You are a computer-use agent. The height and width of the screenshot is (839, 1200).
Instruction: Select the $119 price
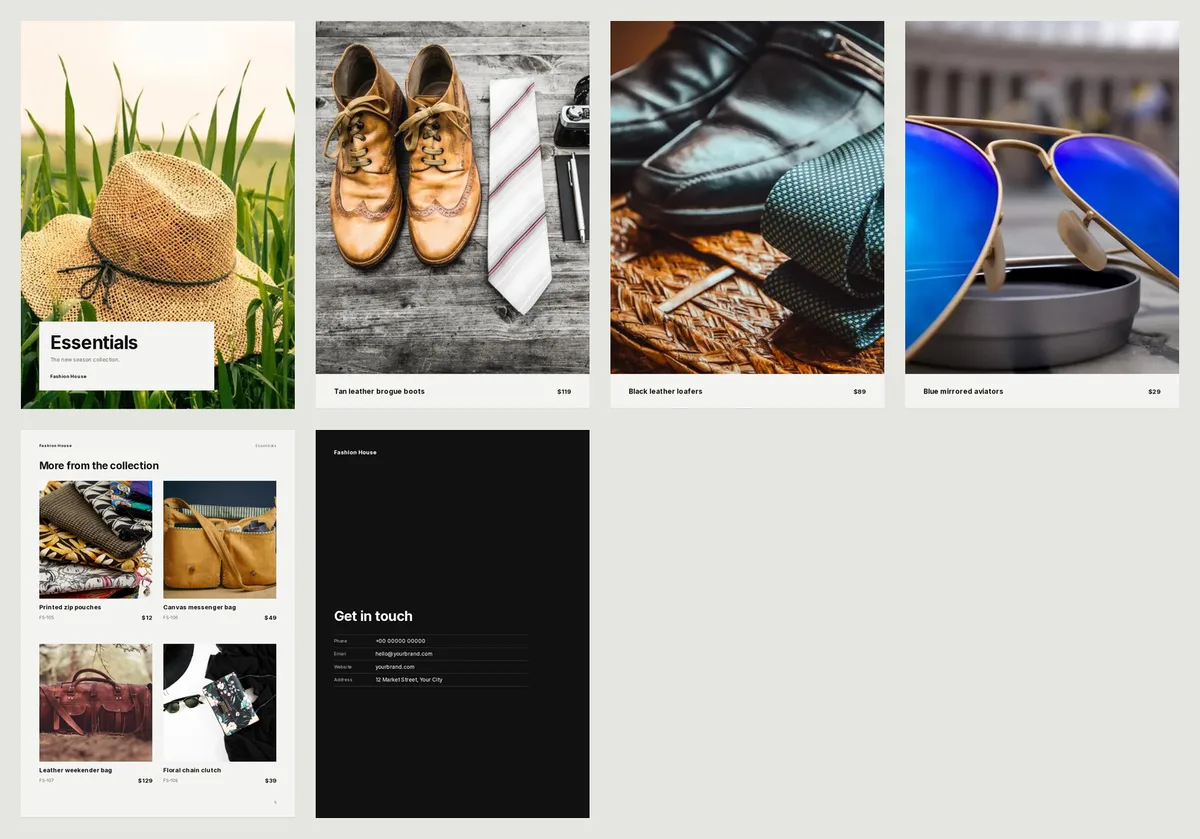[x=564, y=392]
